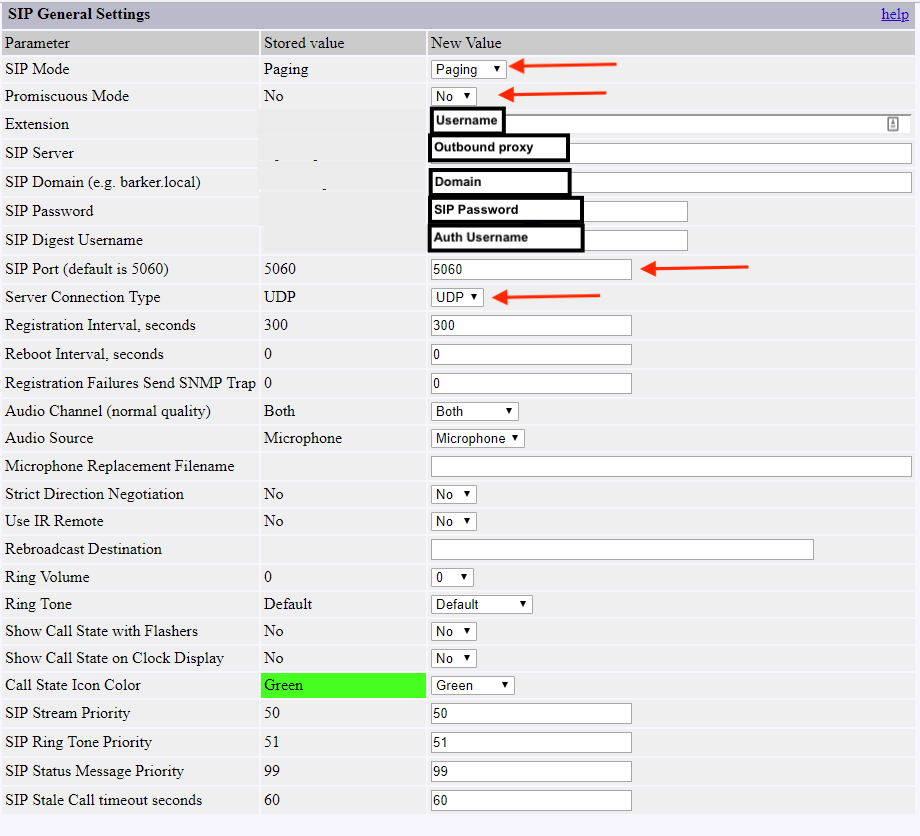This screenshot has width=920, height=836.
Task: Click stored Ring Tone value 'Default'
Action: pyautogui.click(x=288, y=604)
